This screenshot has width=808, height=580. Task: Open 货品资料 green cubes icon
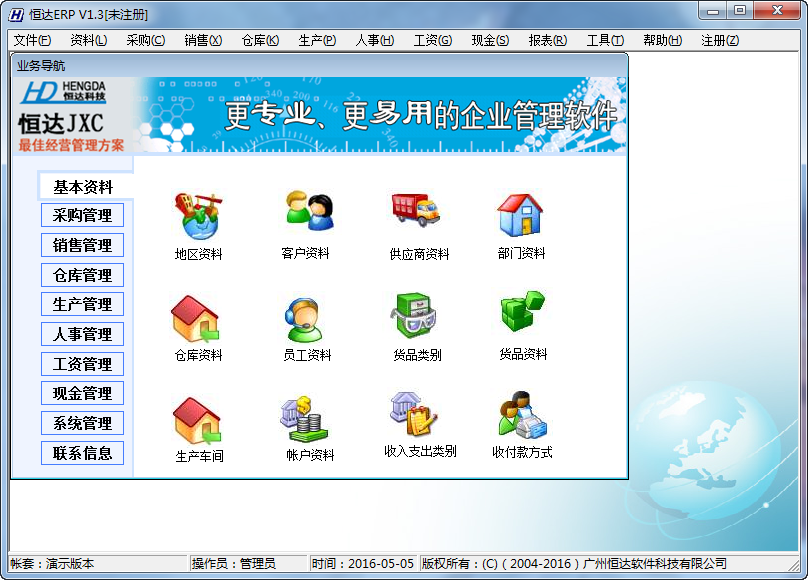[522, 311]
